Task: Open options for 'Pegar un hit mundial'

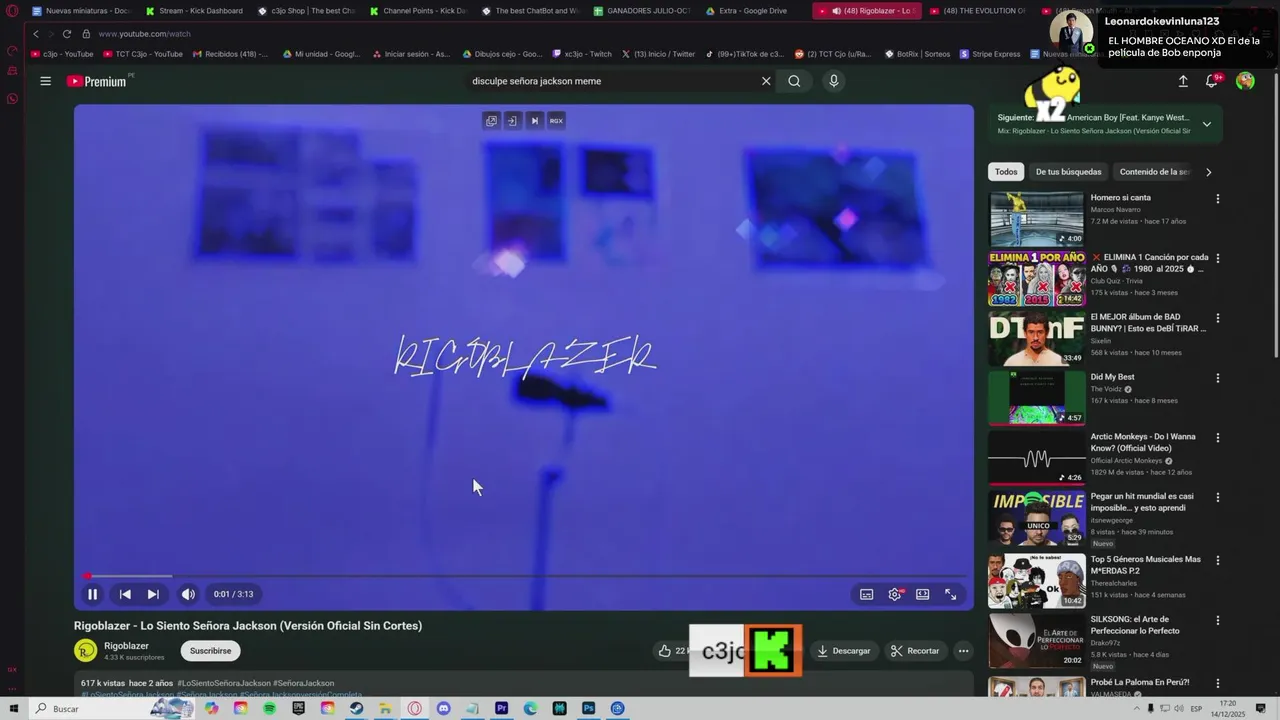Action: [1217, 497]
